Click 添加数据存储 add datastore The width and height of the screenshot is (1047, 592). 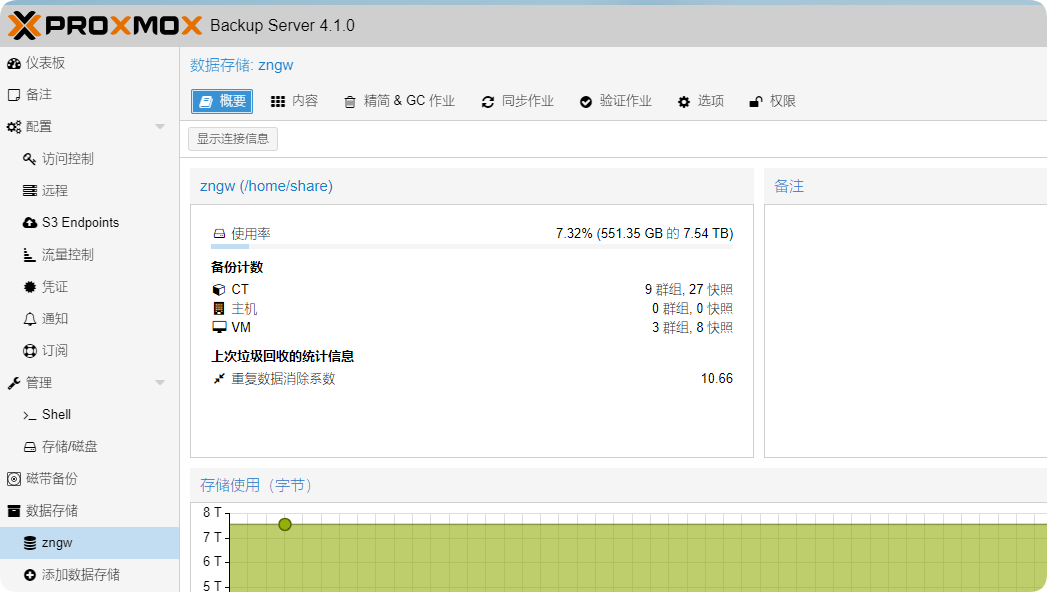(x=80, y=575)
